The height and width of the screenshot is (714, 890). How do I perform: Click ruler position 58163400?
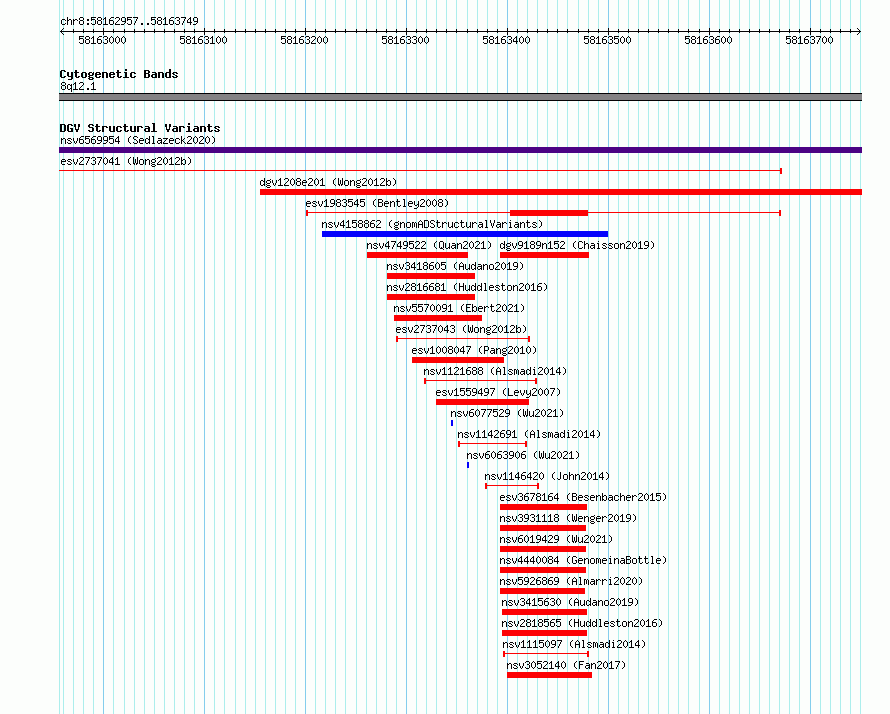click(506, 40)
